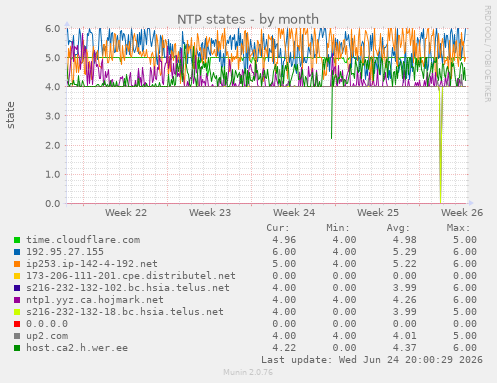This screenshot has height=383, width=497.
Task: Click the s216-232-132-18 lime swatch
Action: (x=17, y=312)
